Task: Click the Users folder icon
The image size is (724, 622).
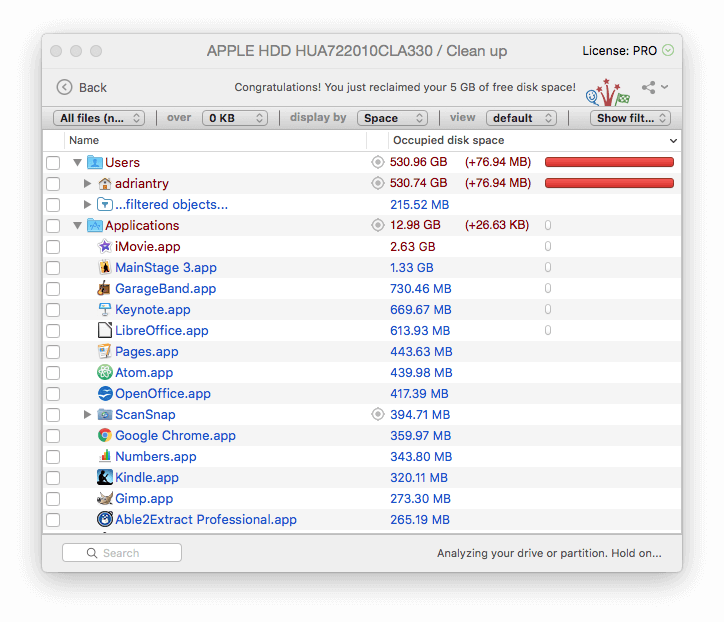Action: point(95,162)
